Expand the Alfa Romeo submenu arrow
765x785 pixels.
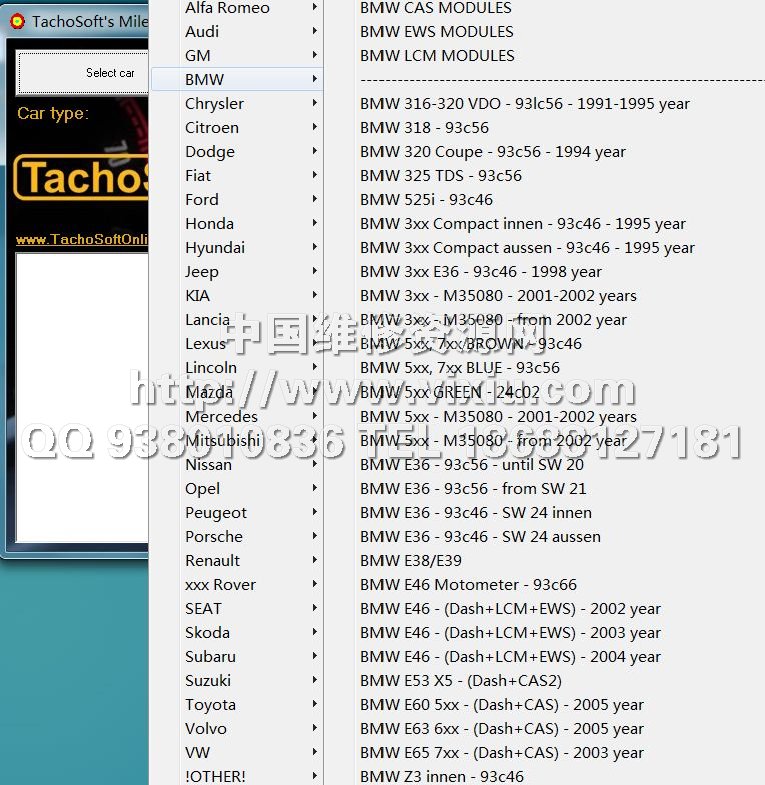coord(315,8)
